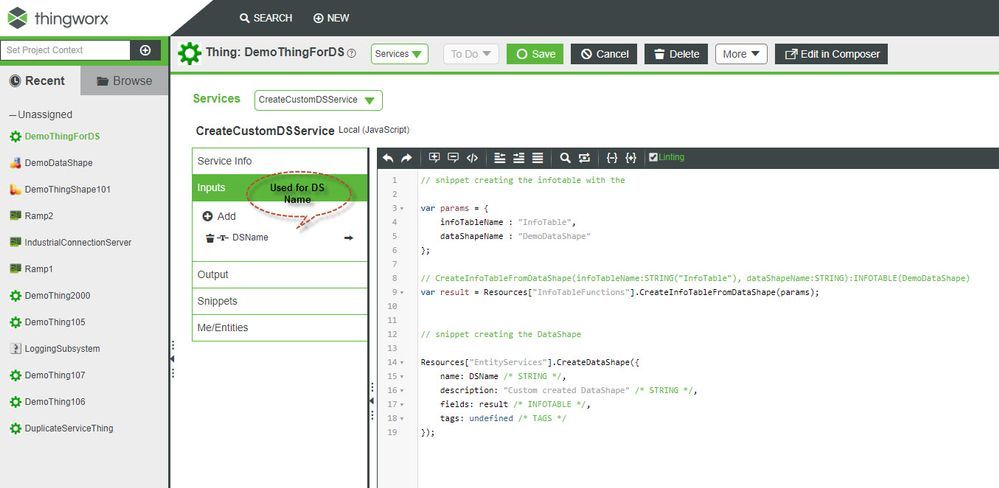Viewport: 999px width, 488px height.
Task: Click the auto-format lines icon
Action: coord(538,158)
